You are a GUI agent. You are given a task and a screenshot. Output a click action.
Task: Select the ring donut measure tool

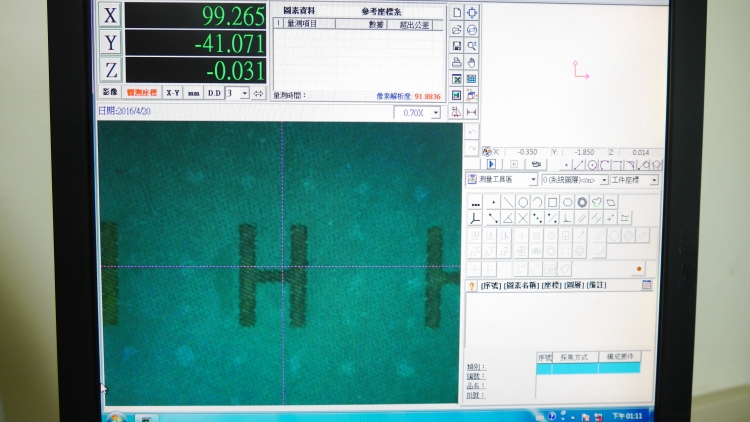(x=582, y=202)
